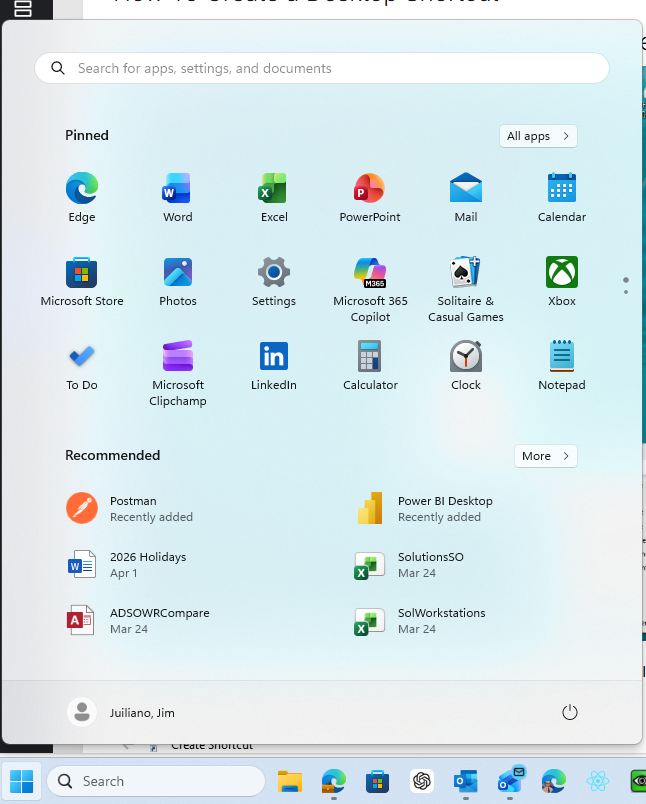The image size is (646, 804).
Task: Open Juiliano, Jim user account menu
Action: [x=121, y=712]
